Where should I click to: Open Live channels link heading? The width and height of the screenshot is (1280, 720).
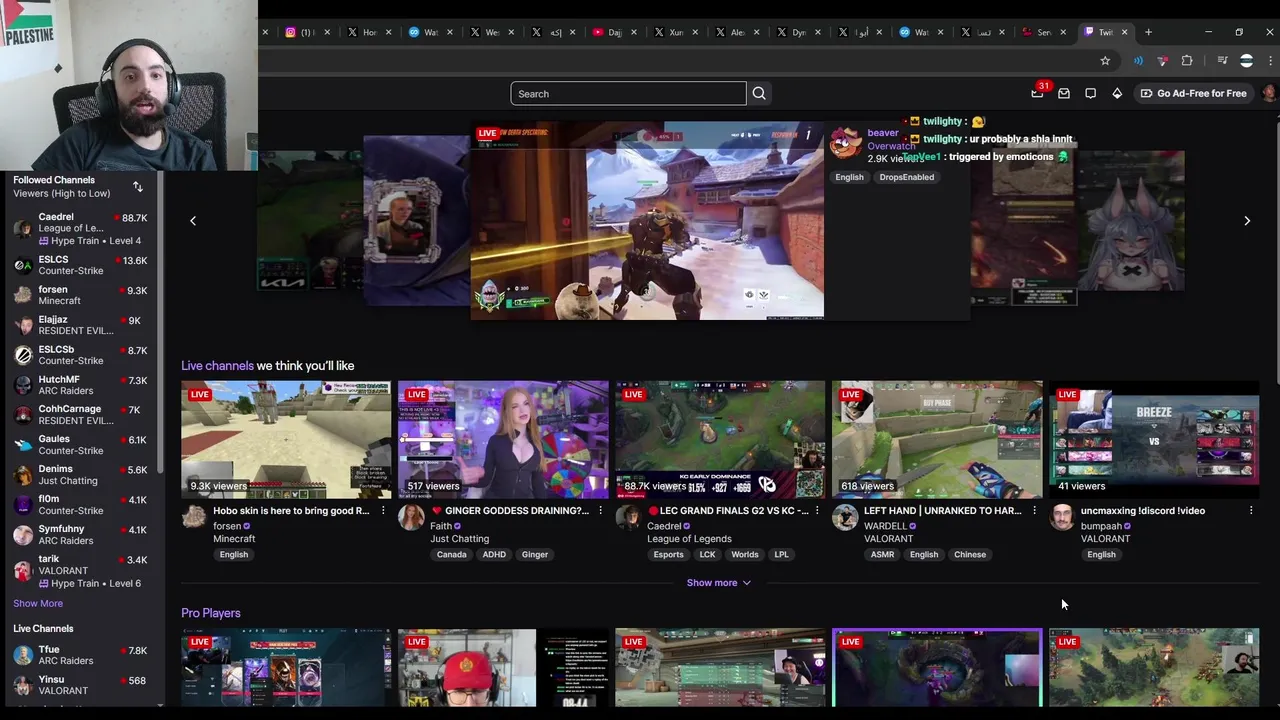(x=217, y=366)
